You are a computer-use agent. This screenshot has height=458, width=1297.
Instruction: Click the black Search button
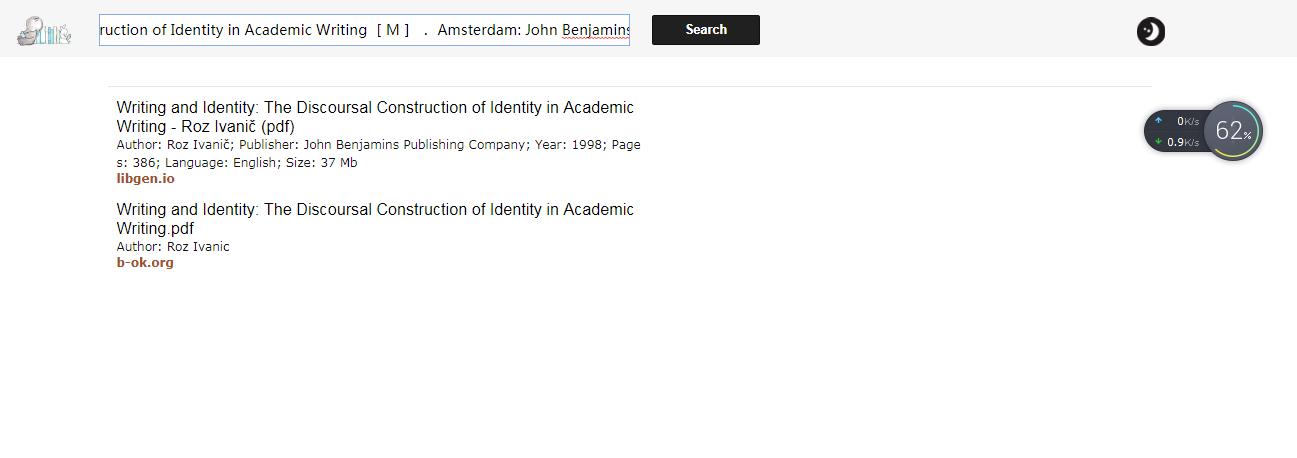[706, 30]
